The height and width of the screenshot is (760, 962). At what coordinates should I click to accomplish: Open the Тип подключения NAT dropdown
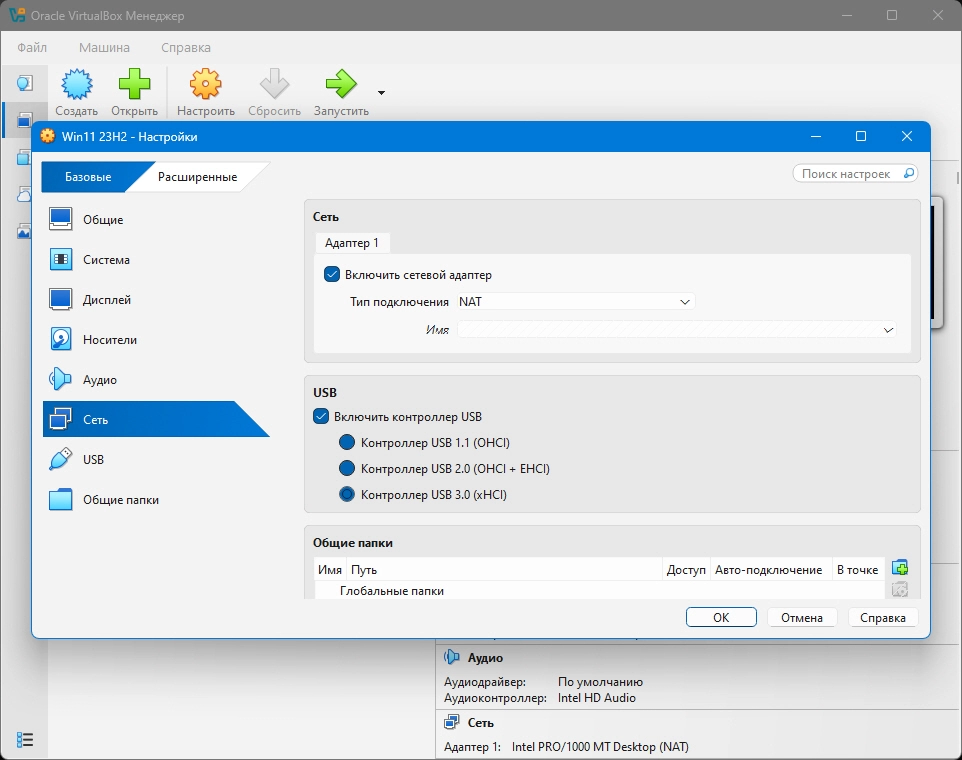coord(576,302)
